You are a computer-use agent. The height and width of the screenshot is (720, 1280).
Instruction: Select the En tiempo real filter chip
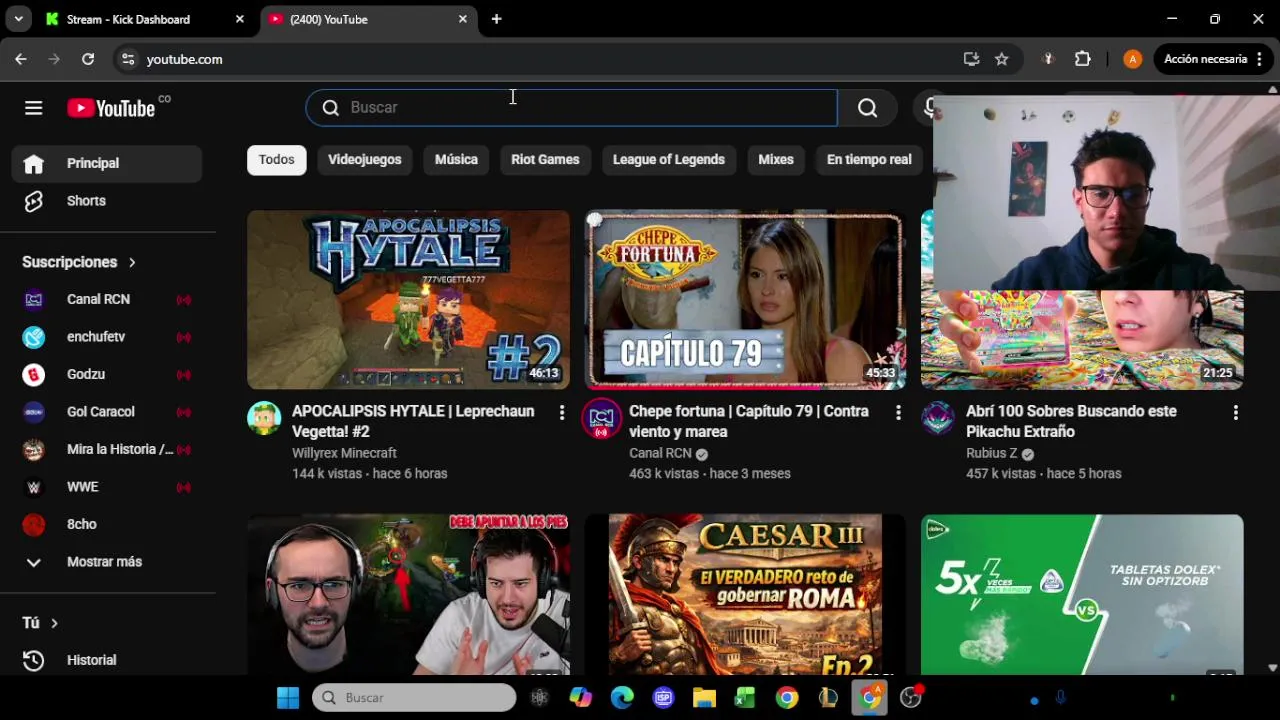pyautogui.click(x=869, y=159)
